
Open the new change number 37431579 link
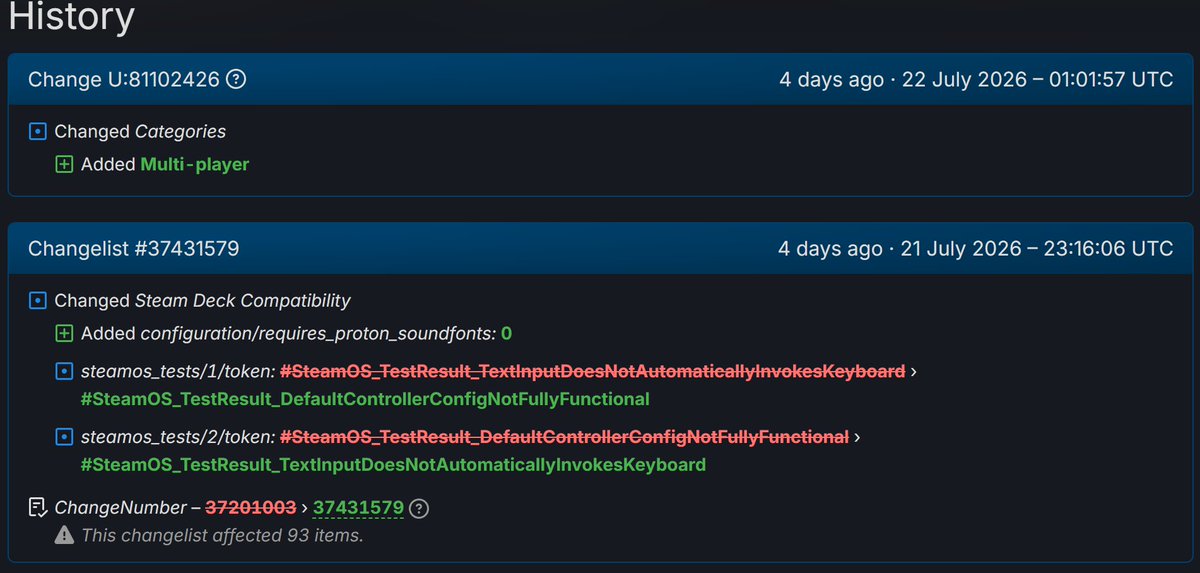click(358, 508)
